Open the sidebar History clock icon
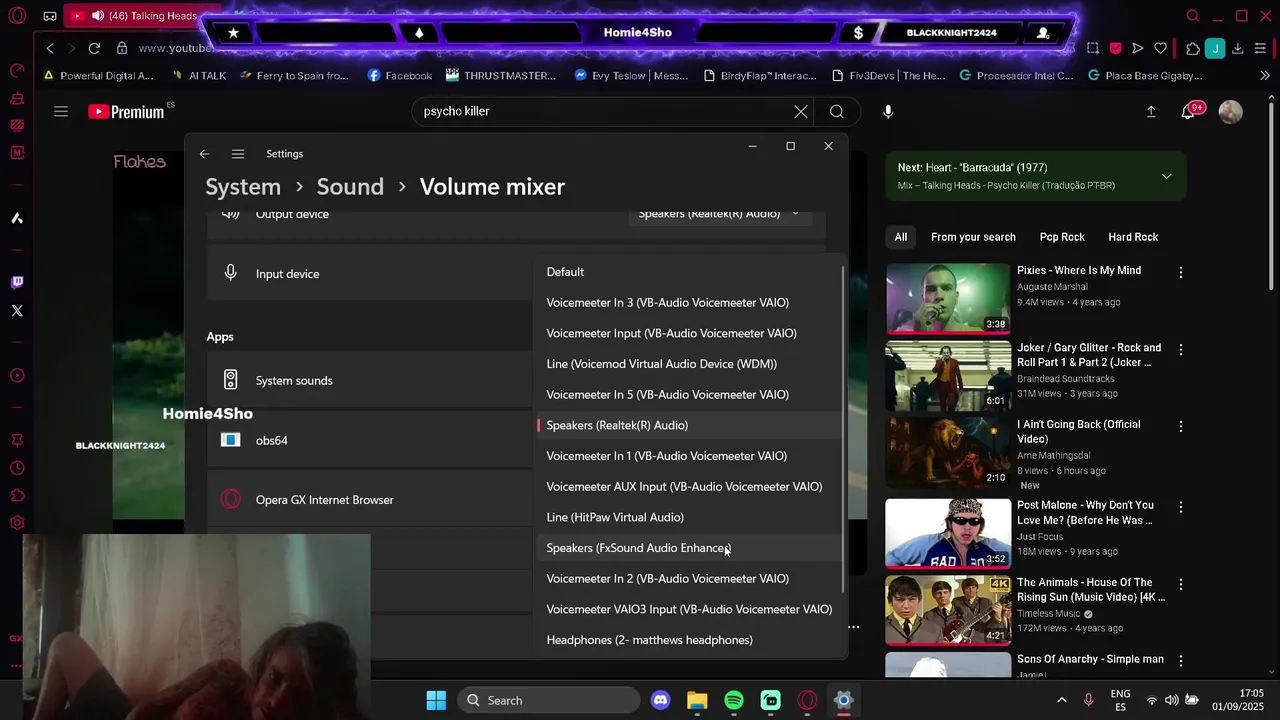This screenshot has height=720, width=1280. tap(17, 468)
